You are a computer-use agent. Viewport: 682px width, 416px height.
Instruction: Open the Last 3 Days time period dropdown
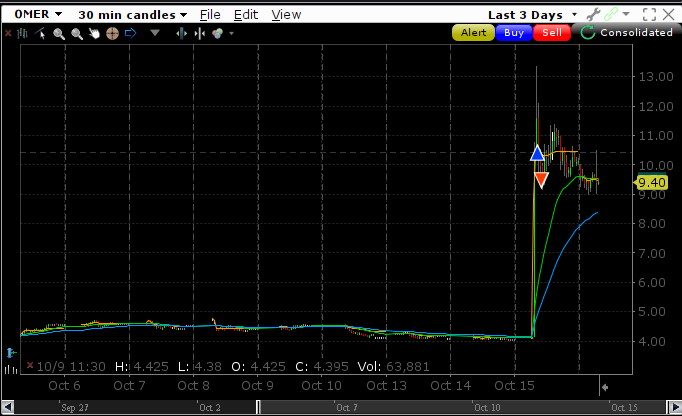533,15
